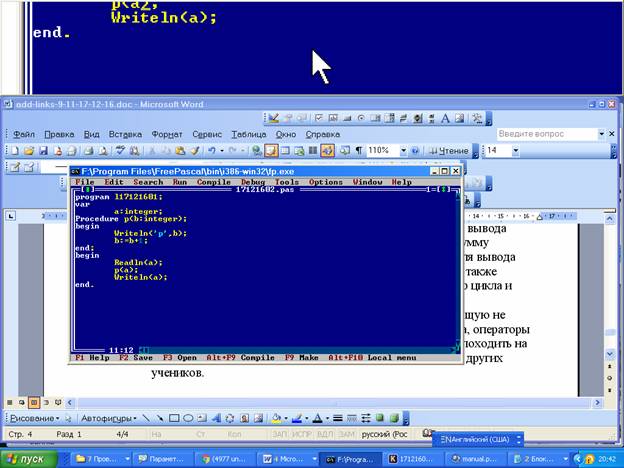This screenshot has width=624, height=468.
Task: Save the Word document with floppy icon
Action: (43, 151)
